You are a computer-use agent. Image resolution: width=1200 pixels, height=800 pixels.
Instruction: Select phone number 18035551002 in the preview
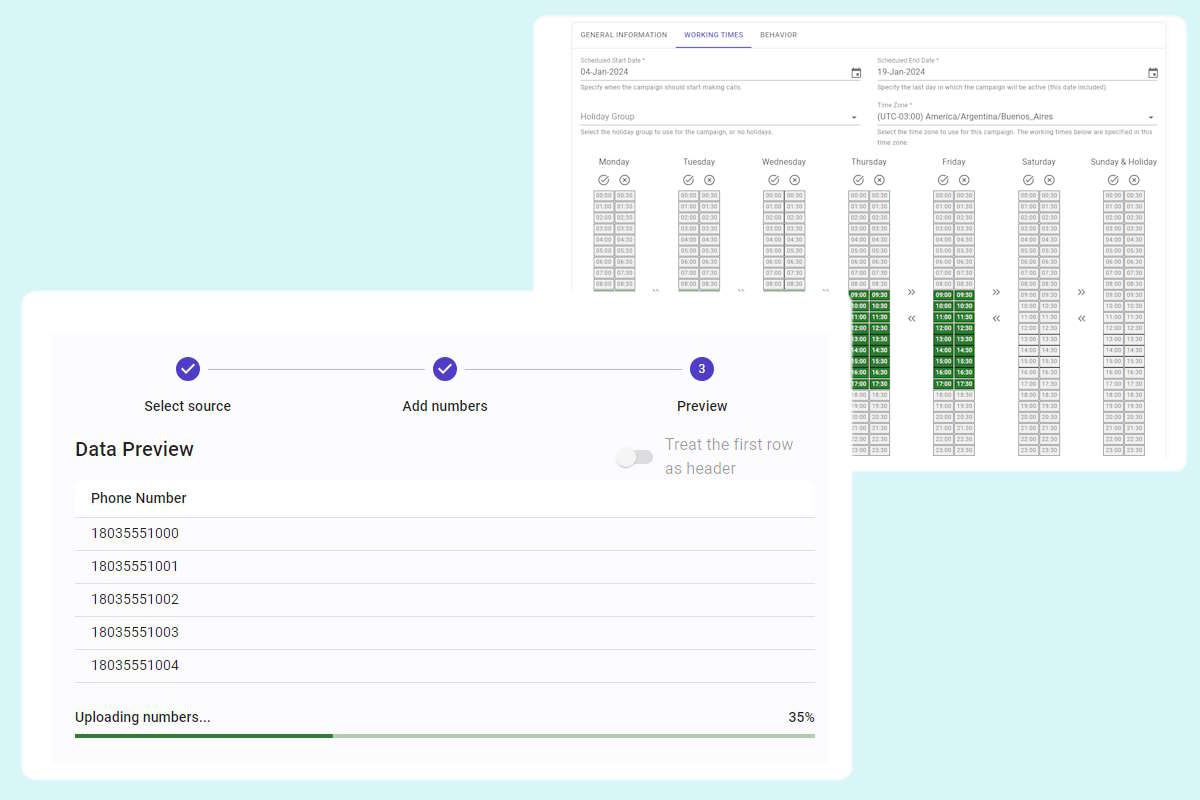[x=136, y=599]
